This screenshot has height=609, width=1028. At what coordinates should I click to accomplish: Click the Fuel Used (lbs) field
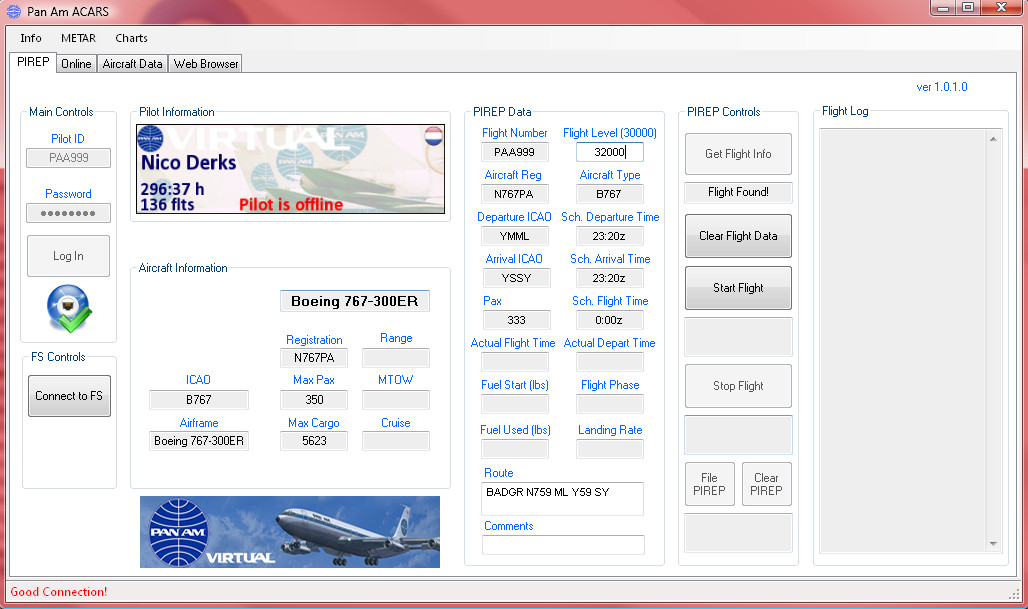point(515,448)
